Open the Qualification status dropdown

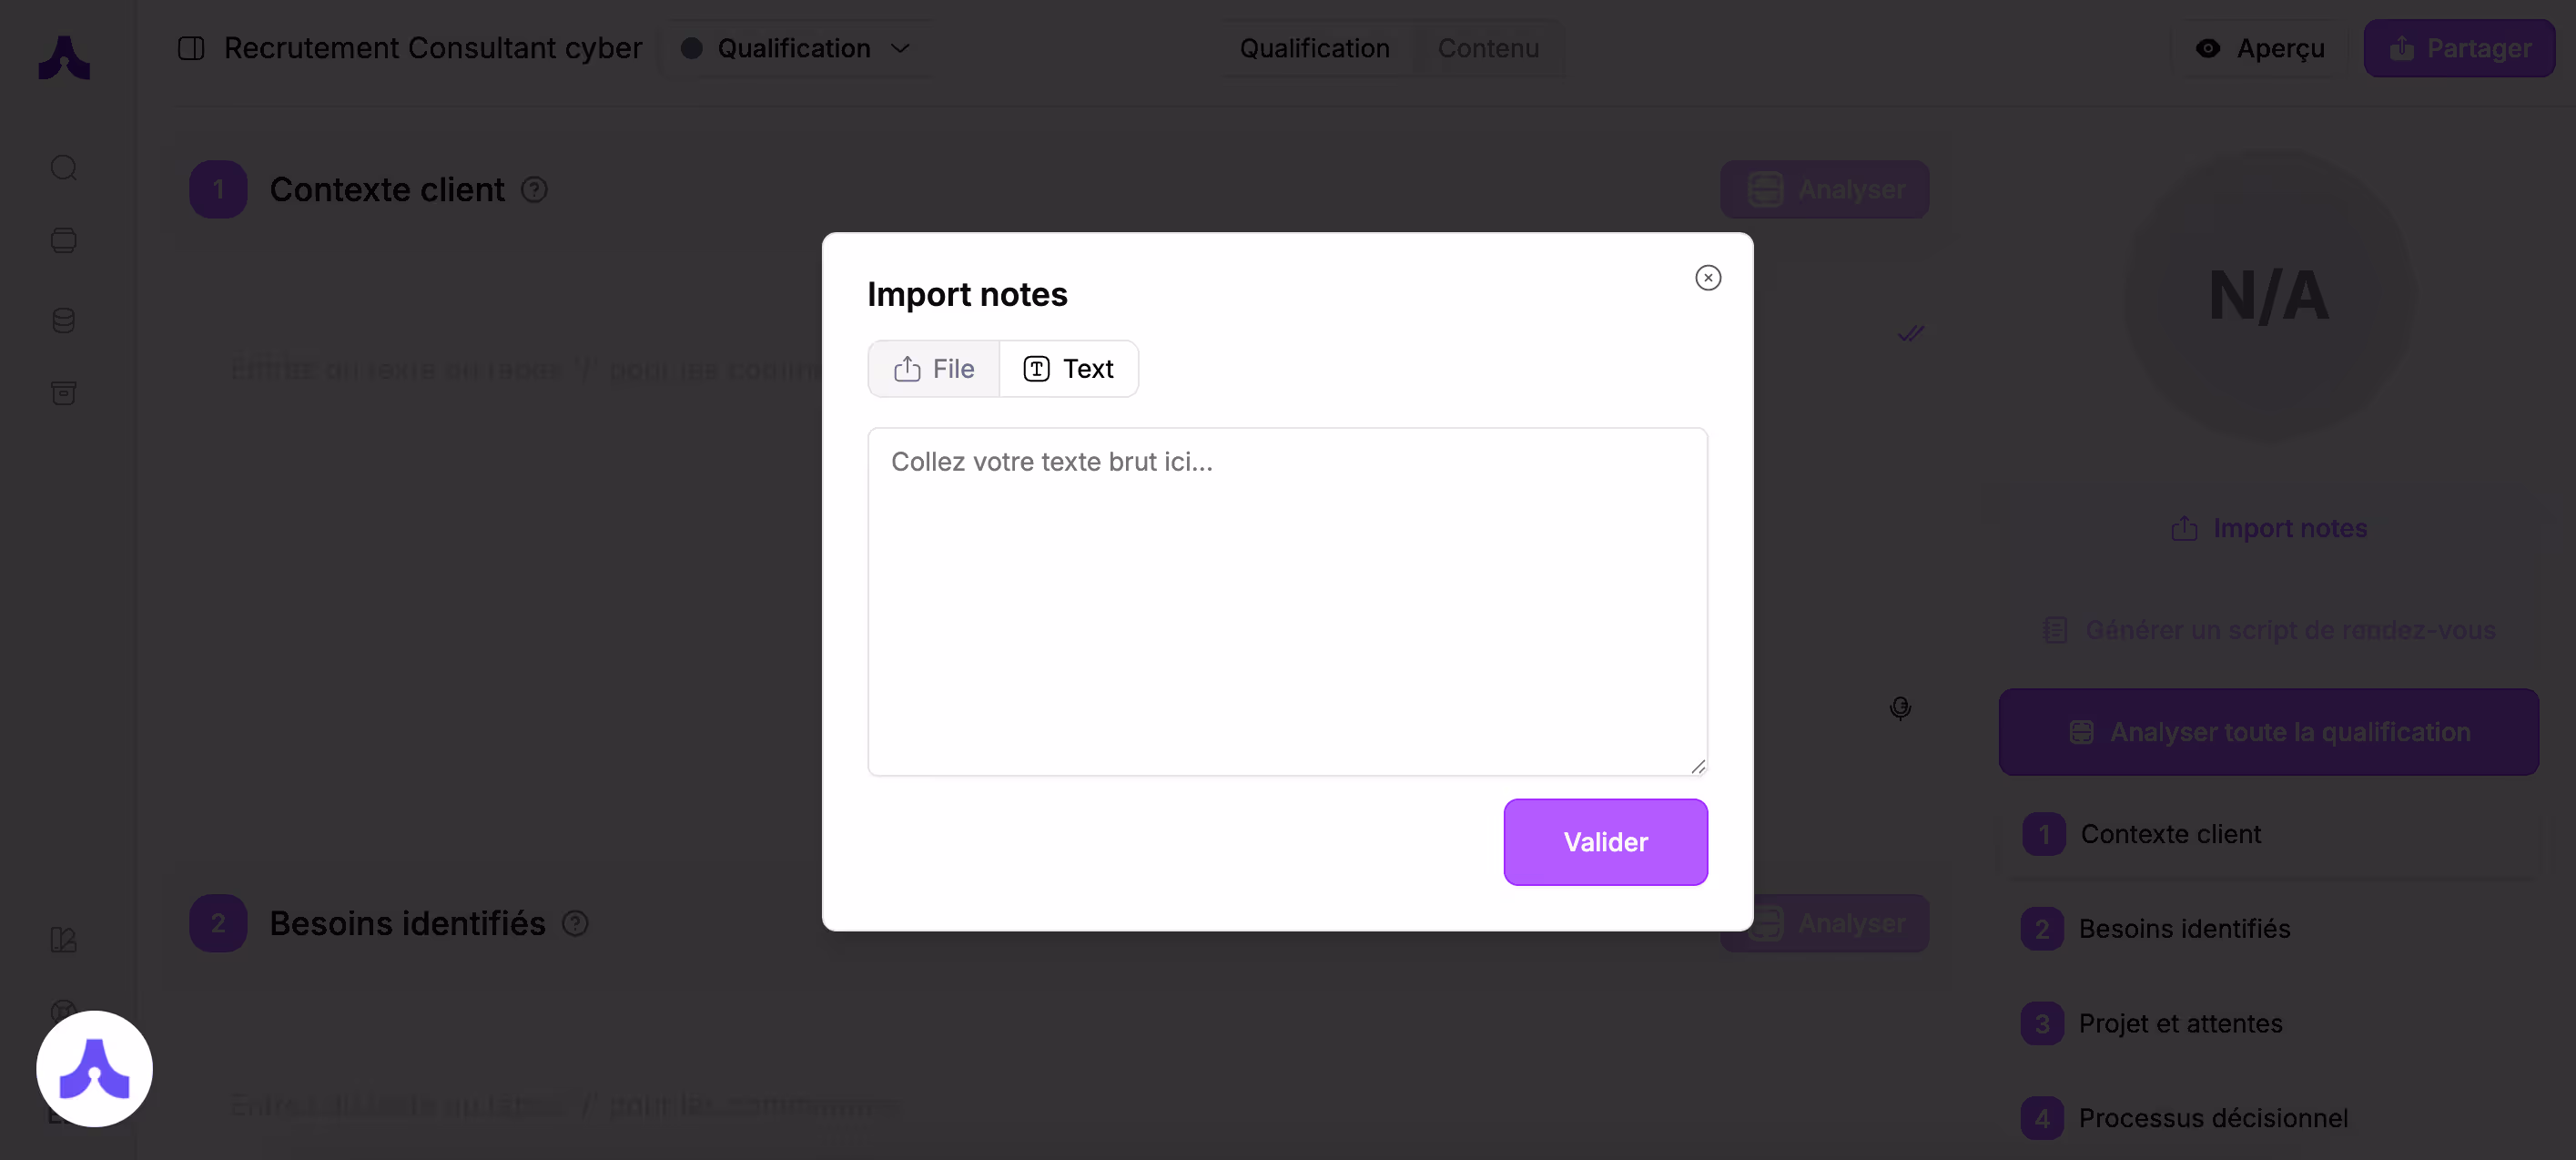[x=795, y=47]
